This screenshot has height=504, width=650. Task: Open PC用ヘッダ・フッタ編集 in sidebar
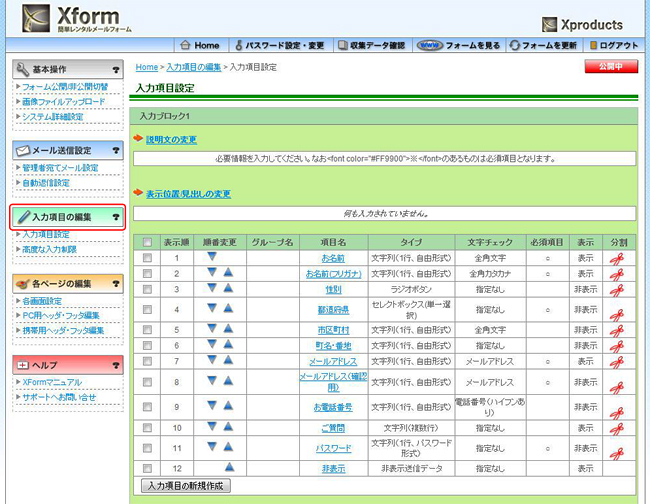coord(61,315)
